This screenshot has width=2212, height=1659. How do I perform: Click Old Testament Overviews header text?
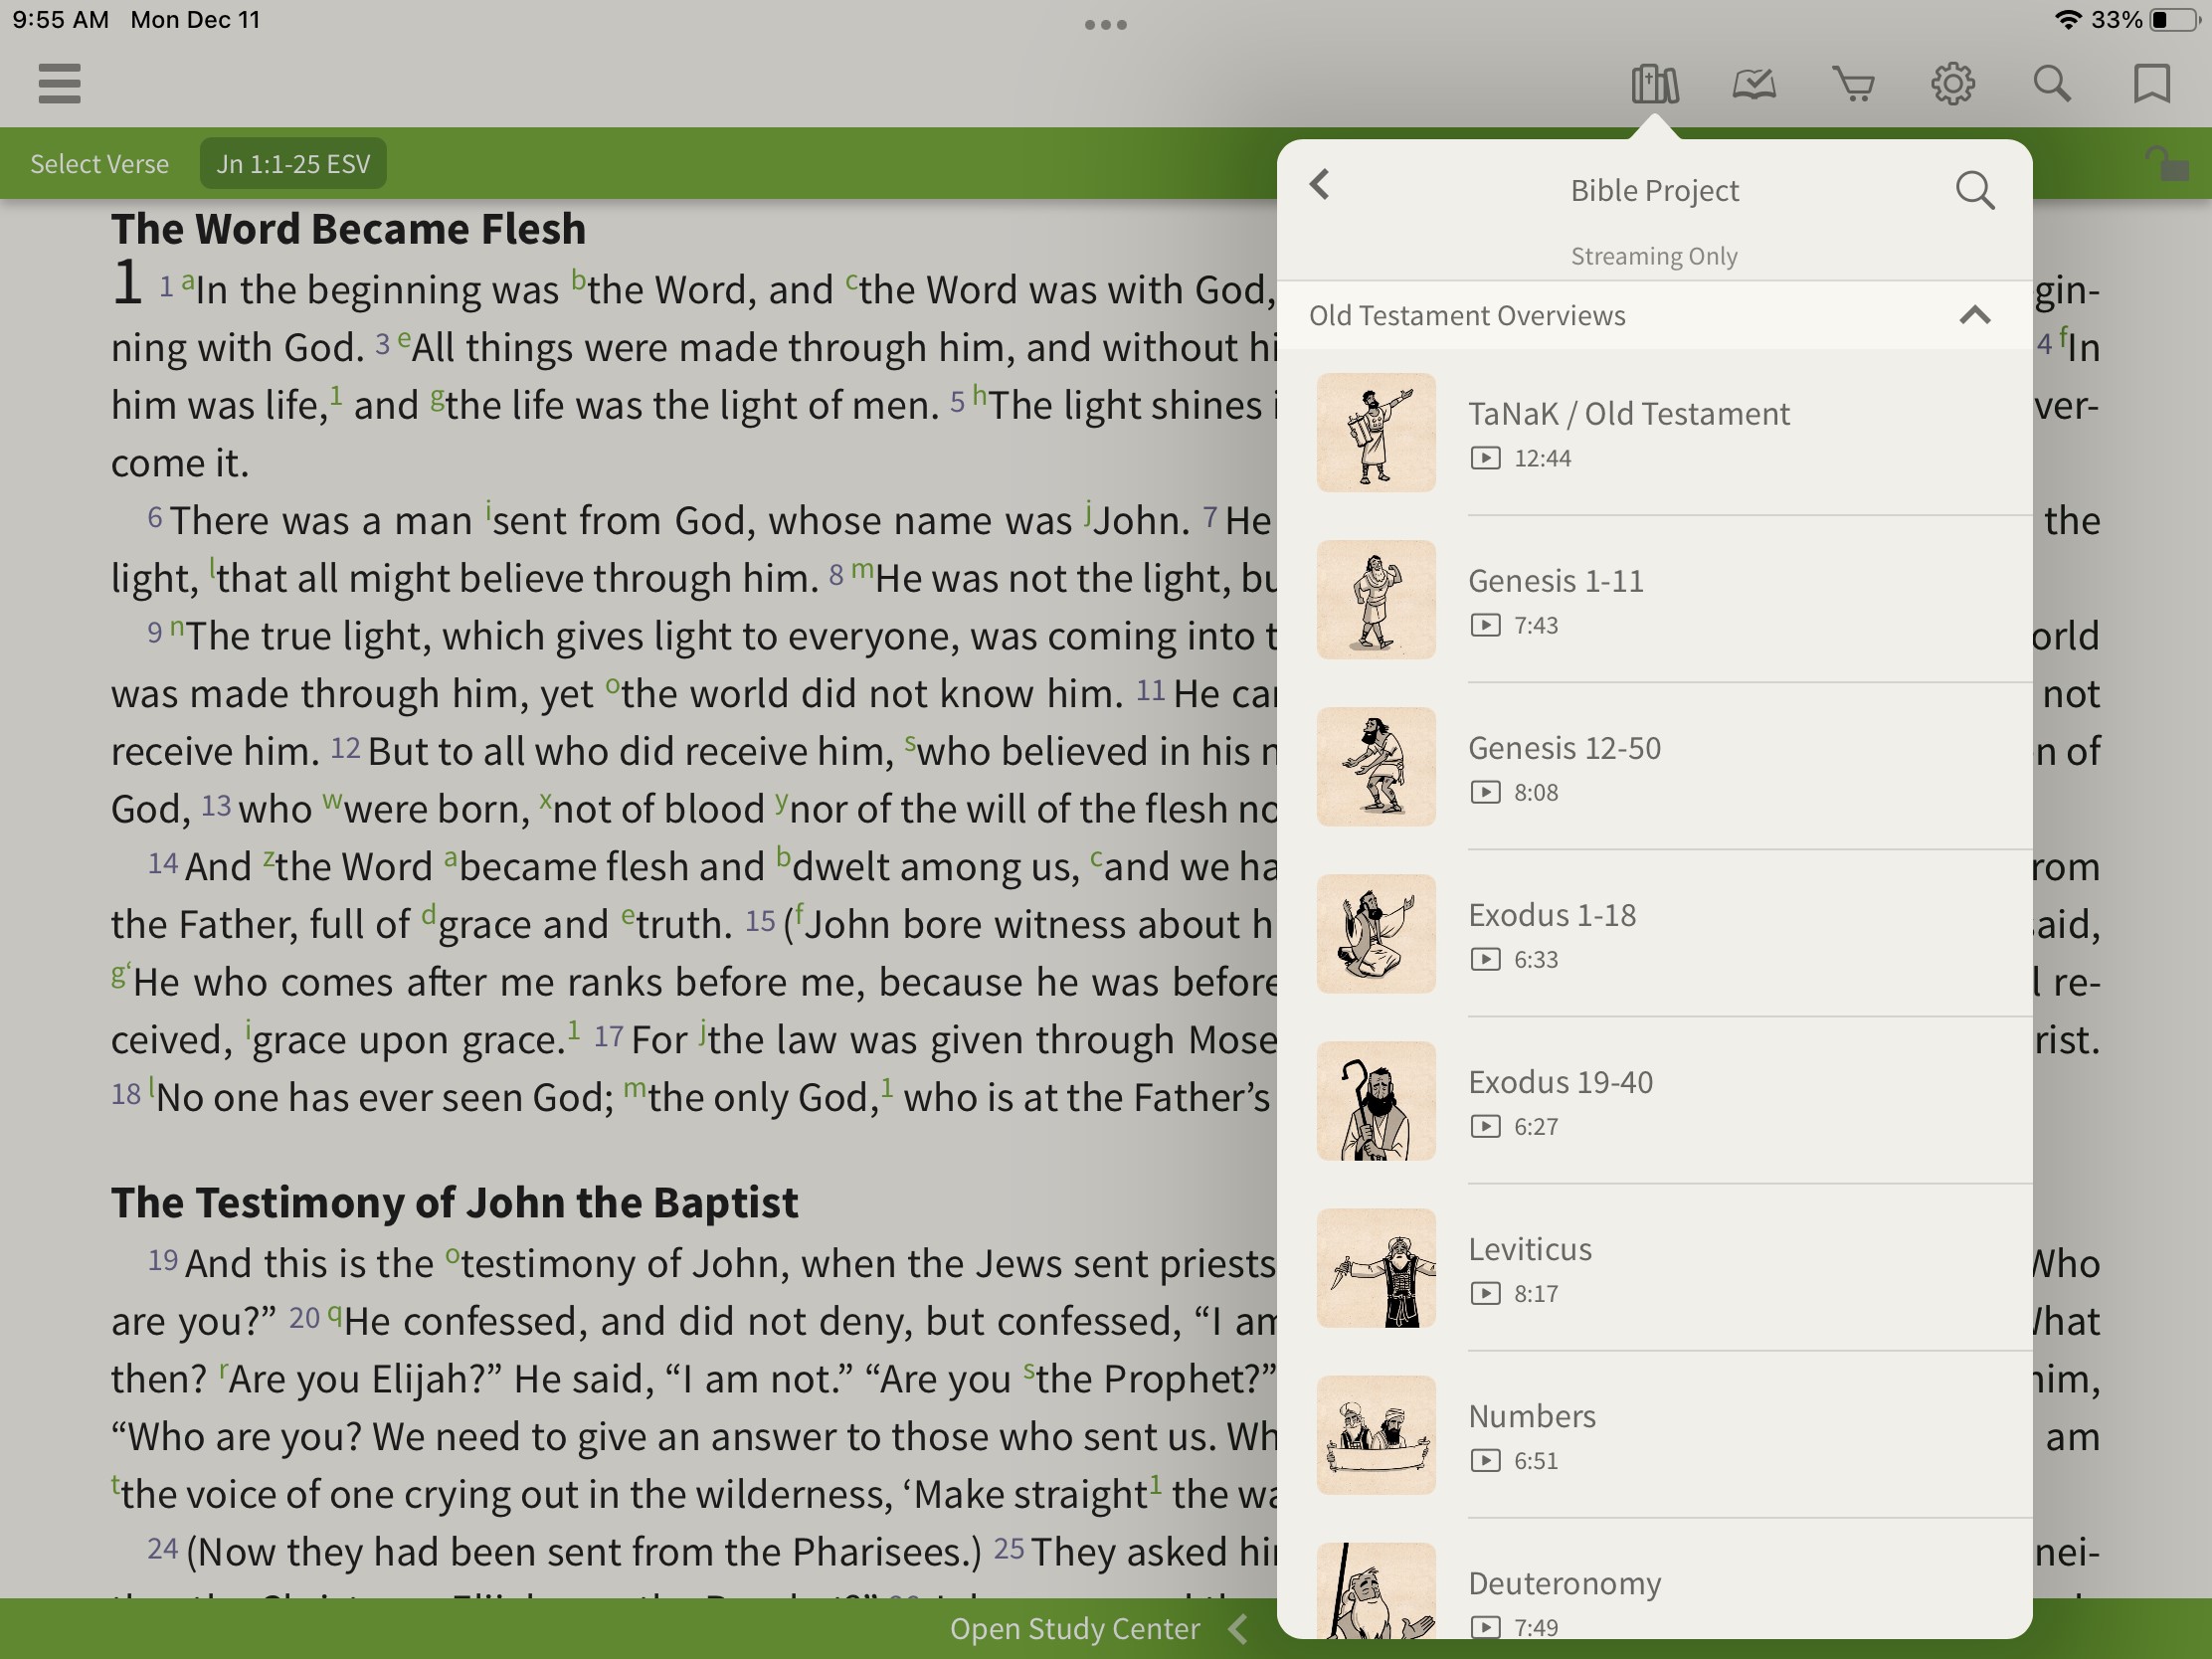[1467, 315]
